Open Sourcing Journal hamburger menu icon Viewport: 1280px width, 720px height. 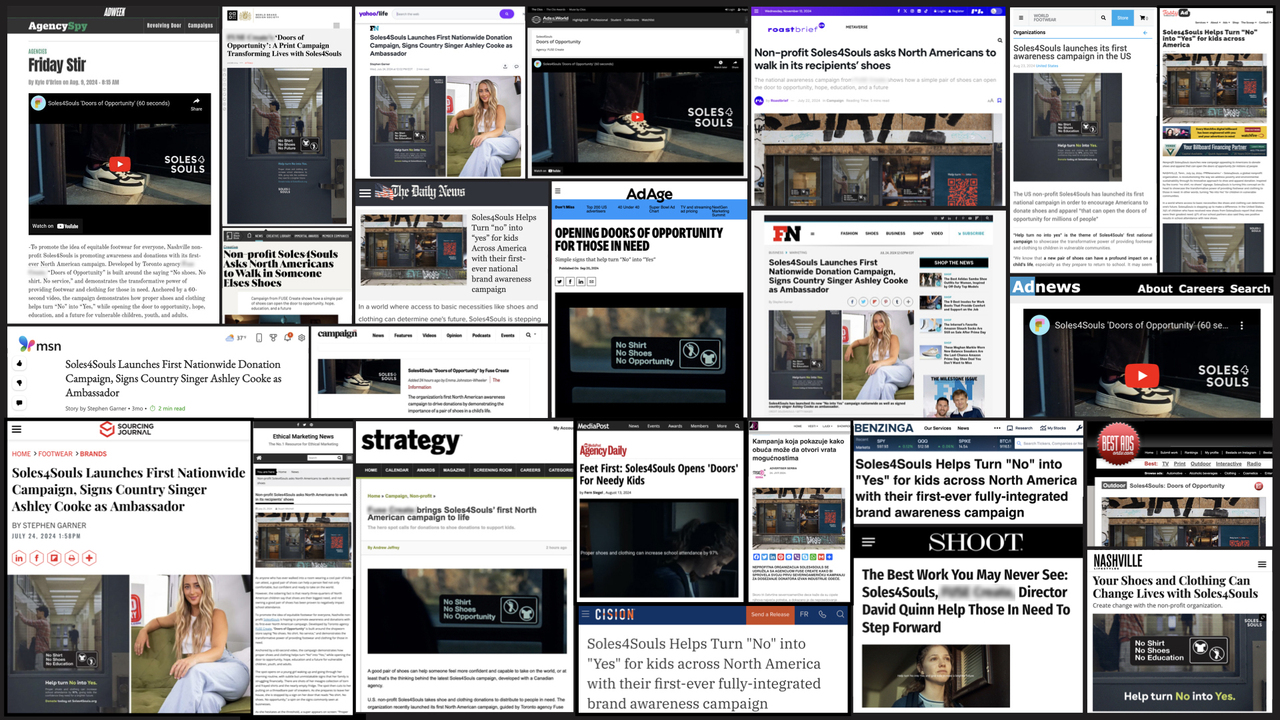tap(16, 429)
